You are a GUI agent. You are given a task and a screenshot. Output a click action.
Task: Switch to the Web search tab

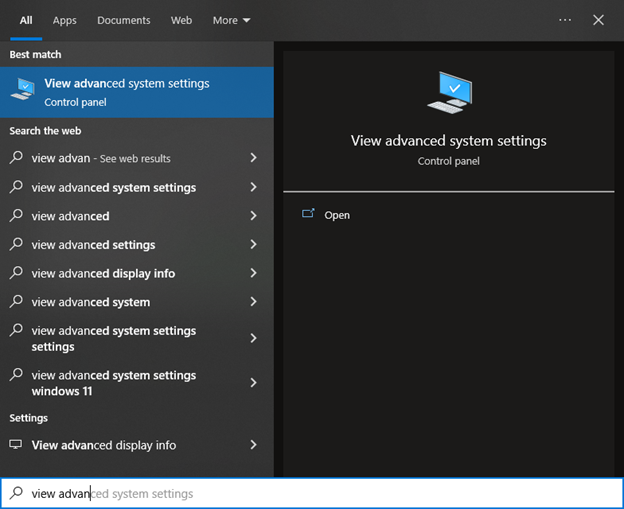(x=181, y=20)
